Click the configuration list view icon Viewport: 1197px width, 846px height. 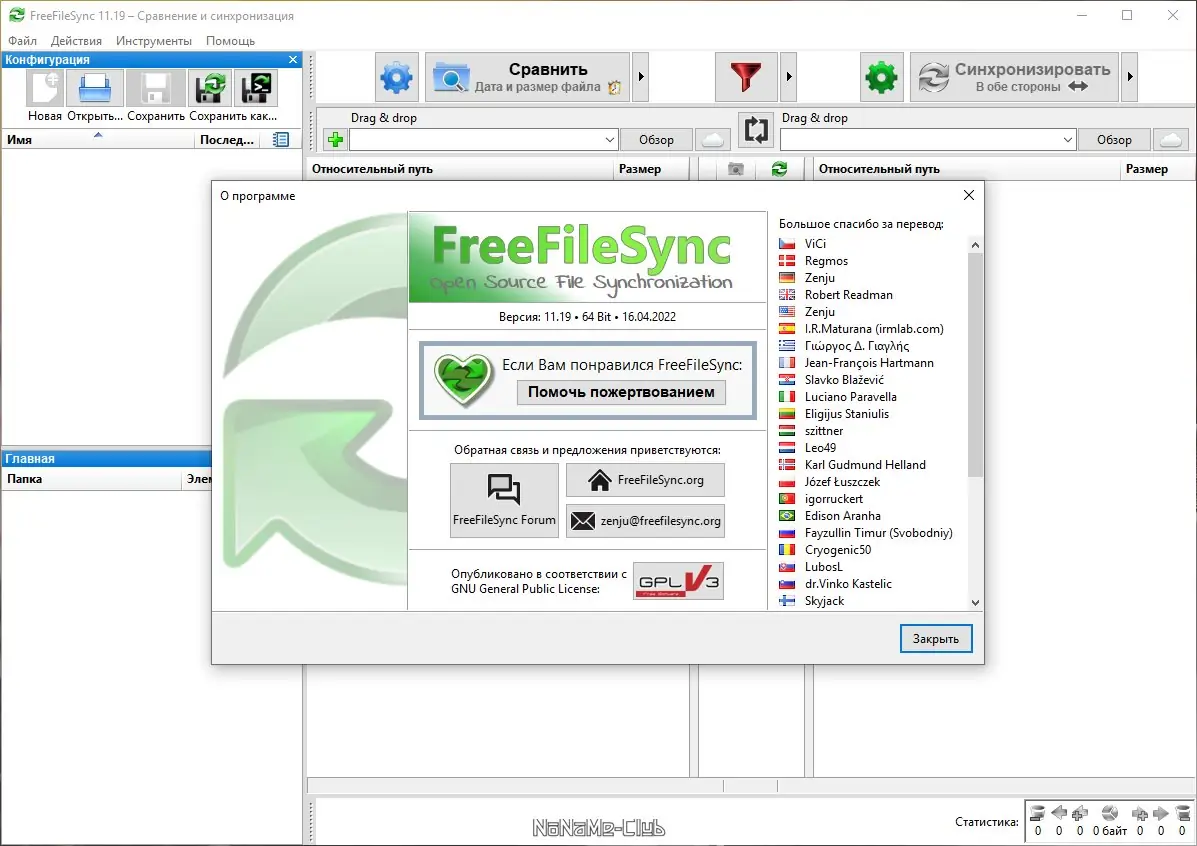pyautogui.click(x=281, y=140)
